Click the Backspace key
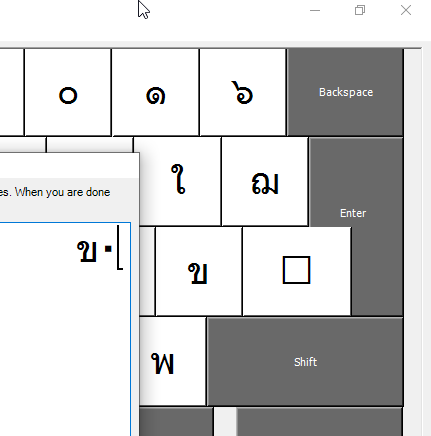 pos(345,92)
